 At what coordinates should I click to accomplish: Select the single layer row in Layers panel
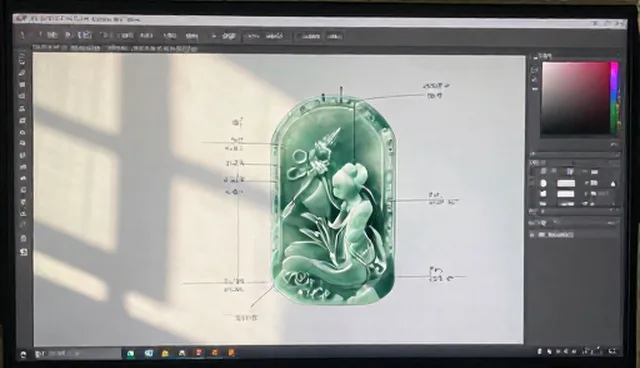pyautogui.click(x=573, y=235)
